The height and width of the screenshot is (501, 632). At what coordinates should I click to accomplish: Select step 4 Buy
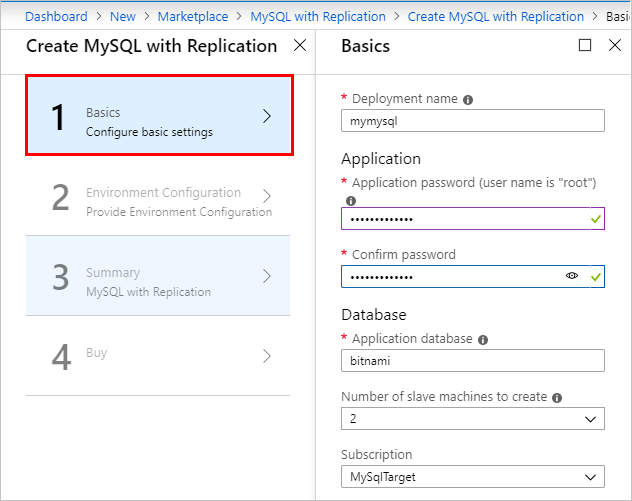coord(159,356)
